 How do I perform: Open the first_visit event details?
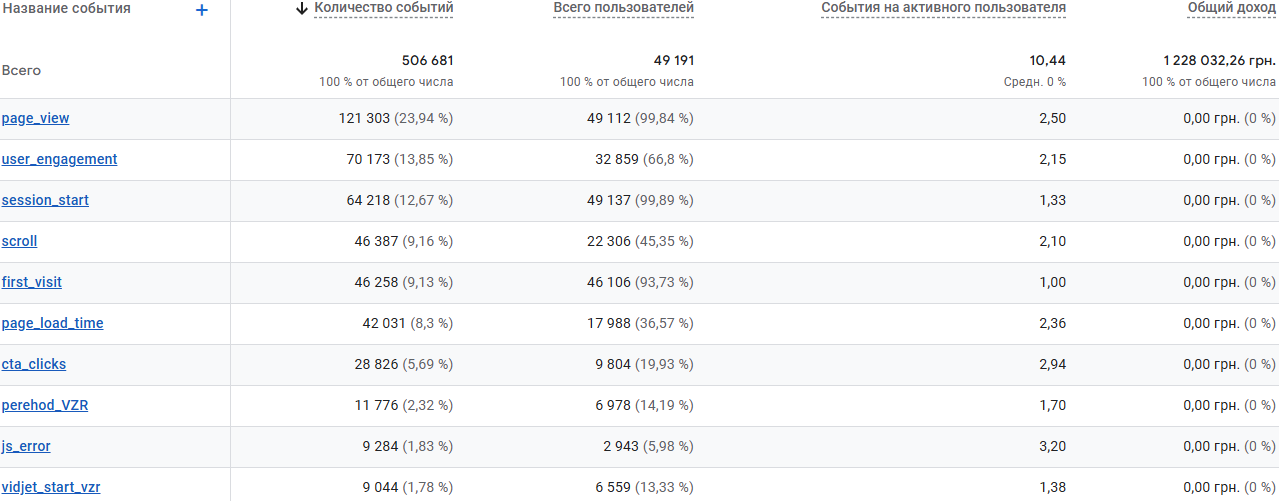click(x=32, y=282)
